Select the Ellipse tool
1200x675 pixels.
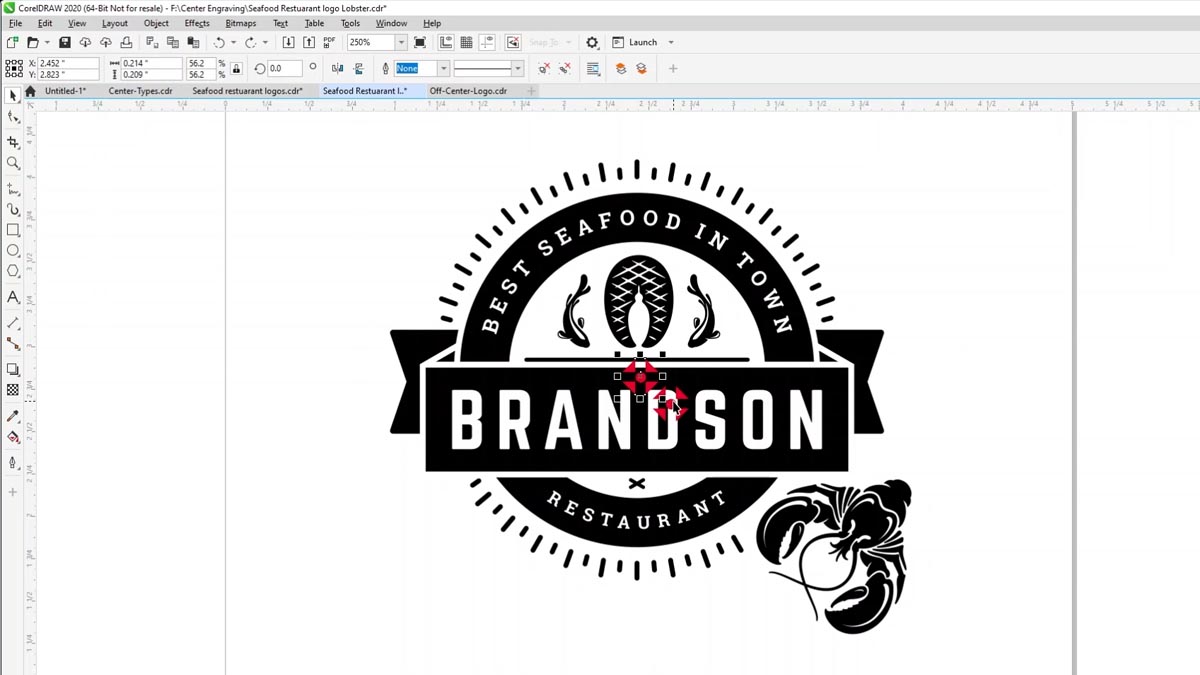(x=13, y=251)
